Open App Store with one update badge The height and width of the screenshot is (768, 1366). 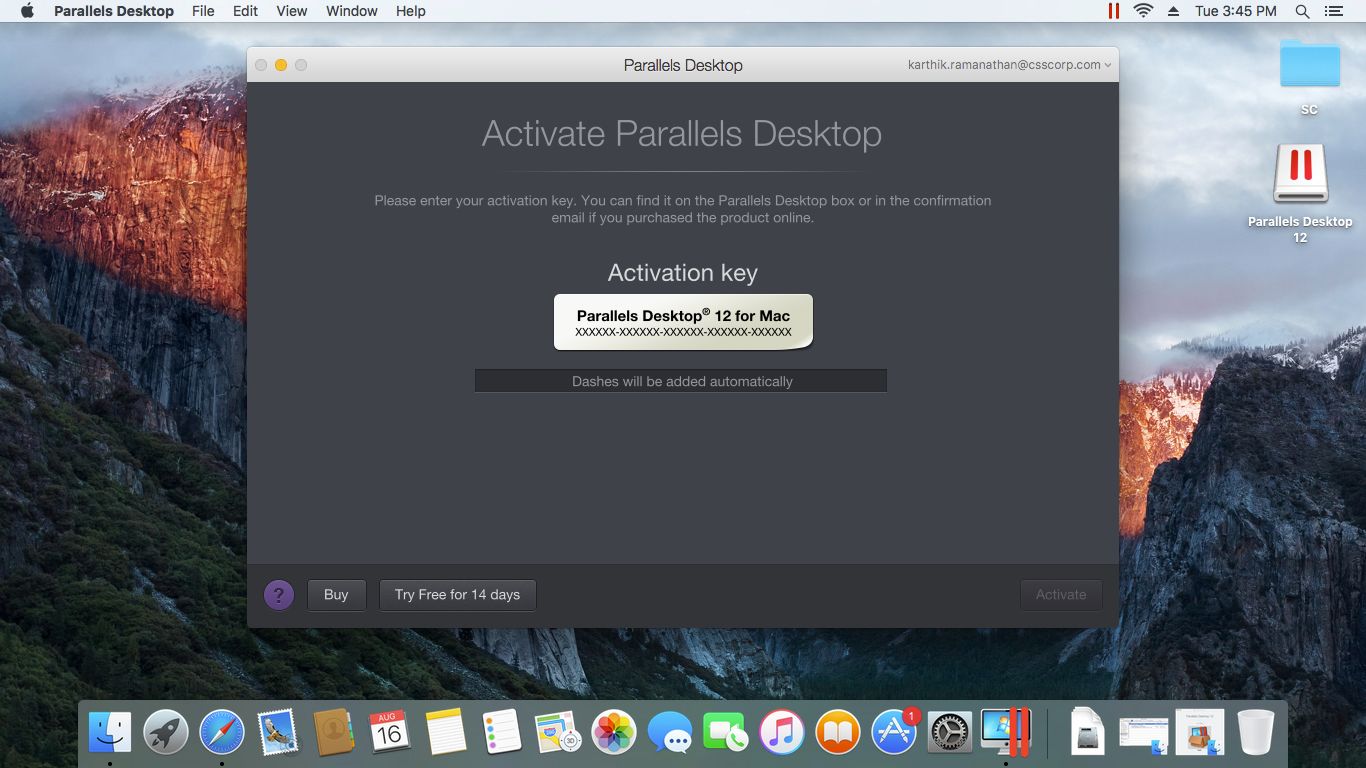coord(894,733)
